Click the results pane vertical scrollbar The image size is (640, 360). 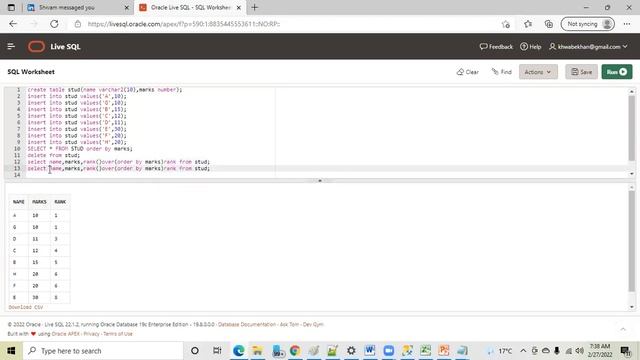(x=632, y=241)
